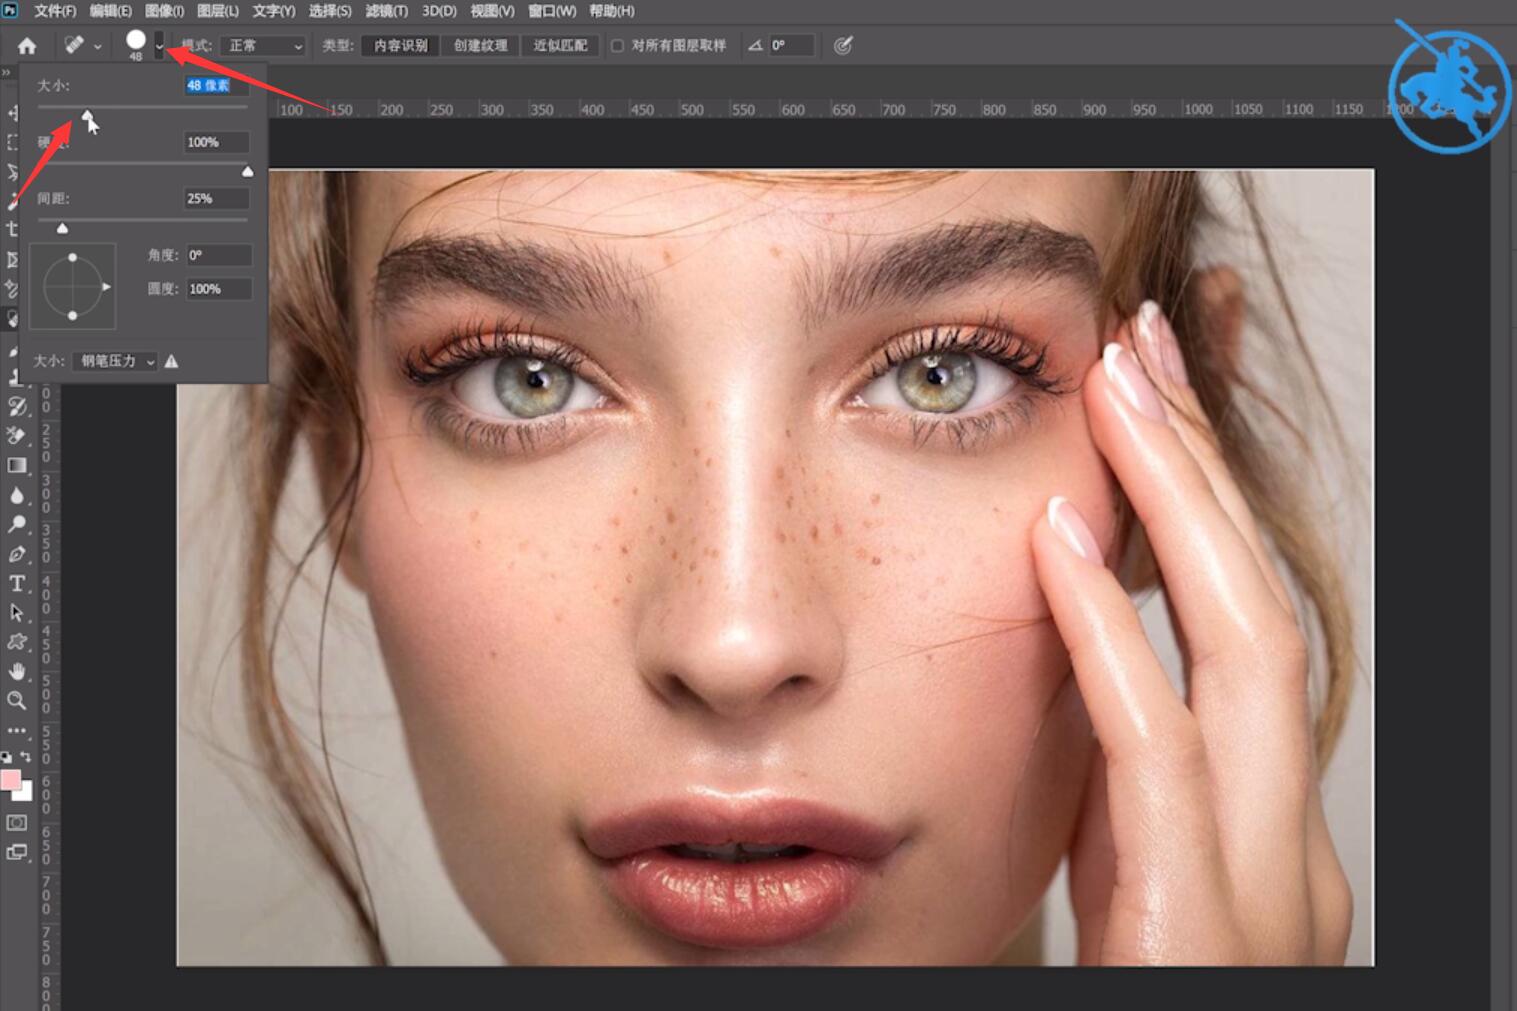Image resolution: width=1517 pixels, height=1011 pixels.
Task: Select the Eraser tool
Action: [x=16, y=435]
